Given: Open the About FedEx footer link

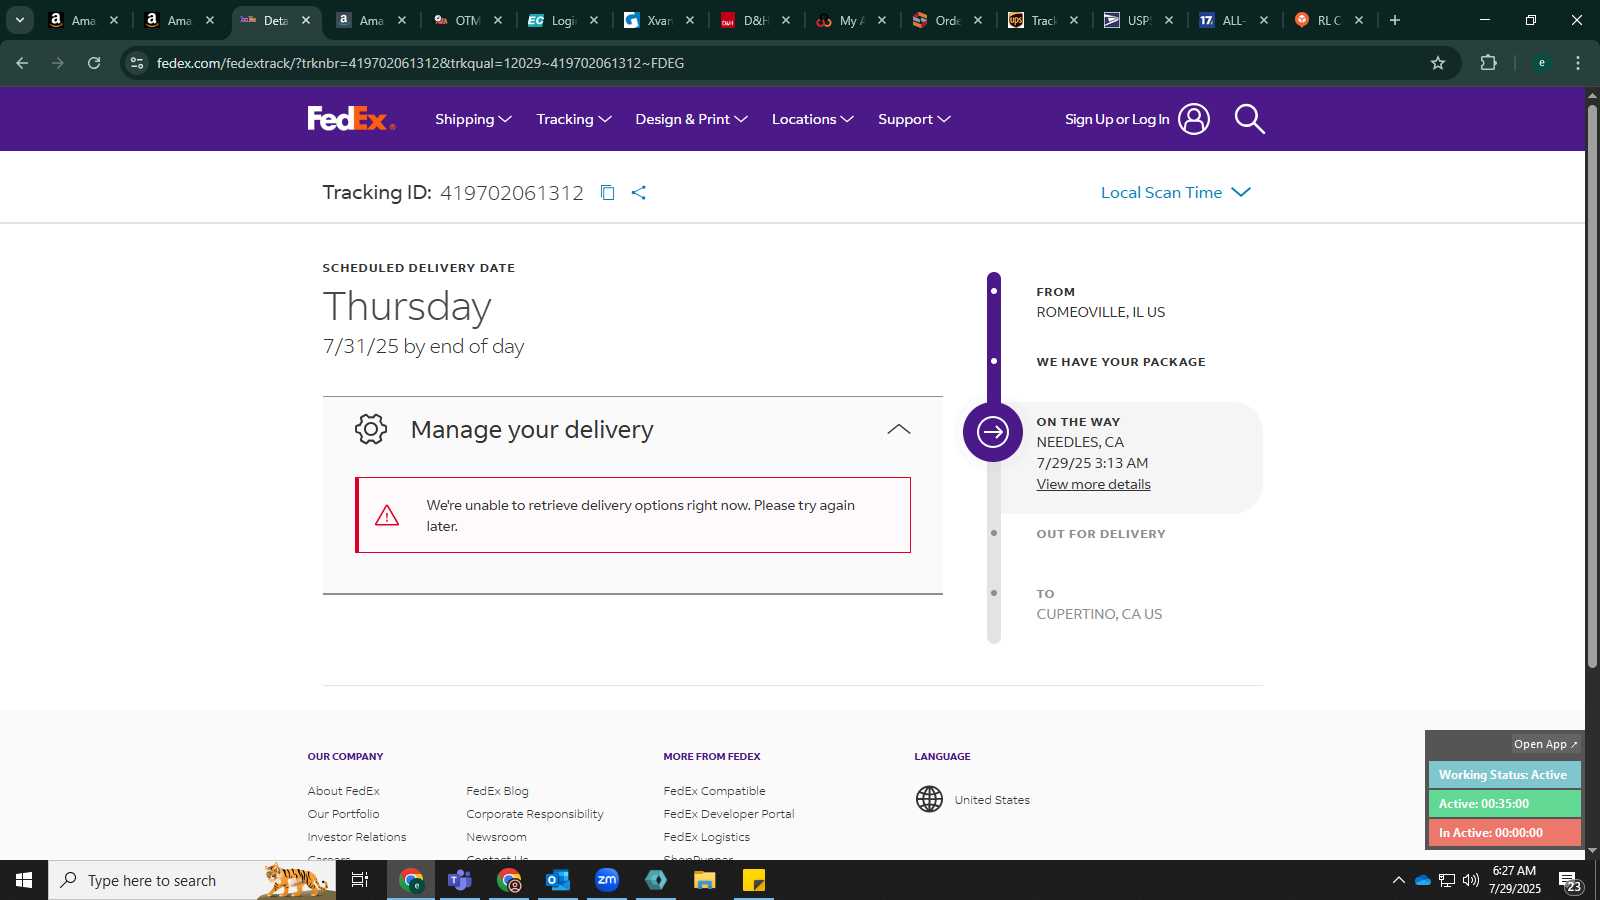Looking at the screenshot, I should [343, 791].
